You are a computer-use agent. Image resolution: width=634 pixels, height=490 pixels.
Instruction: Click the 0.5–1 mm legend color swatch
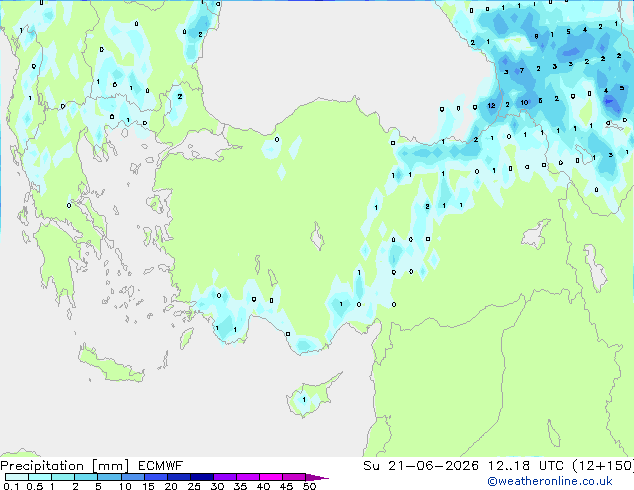pos(40,477)
